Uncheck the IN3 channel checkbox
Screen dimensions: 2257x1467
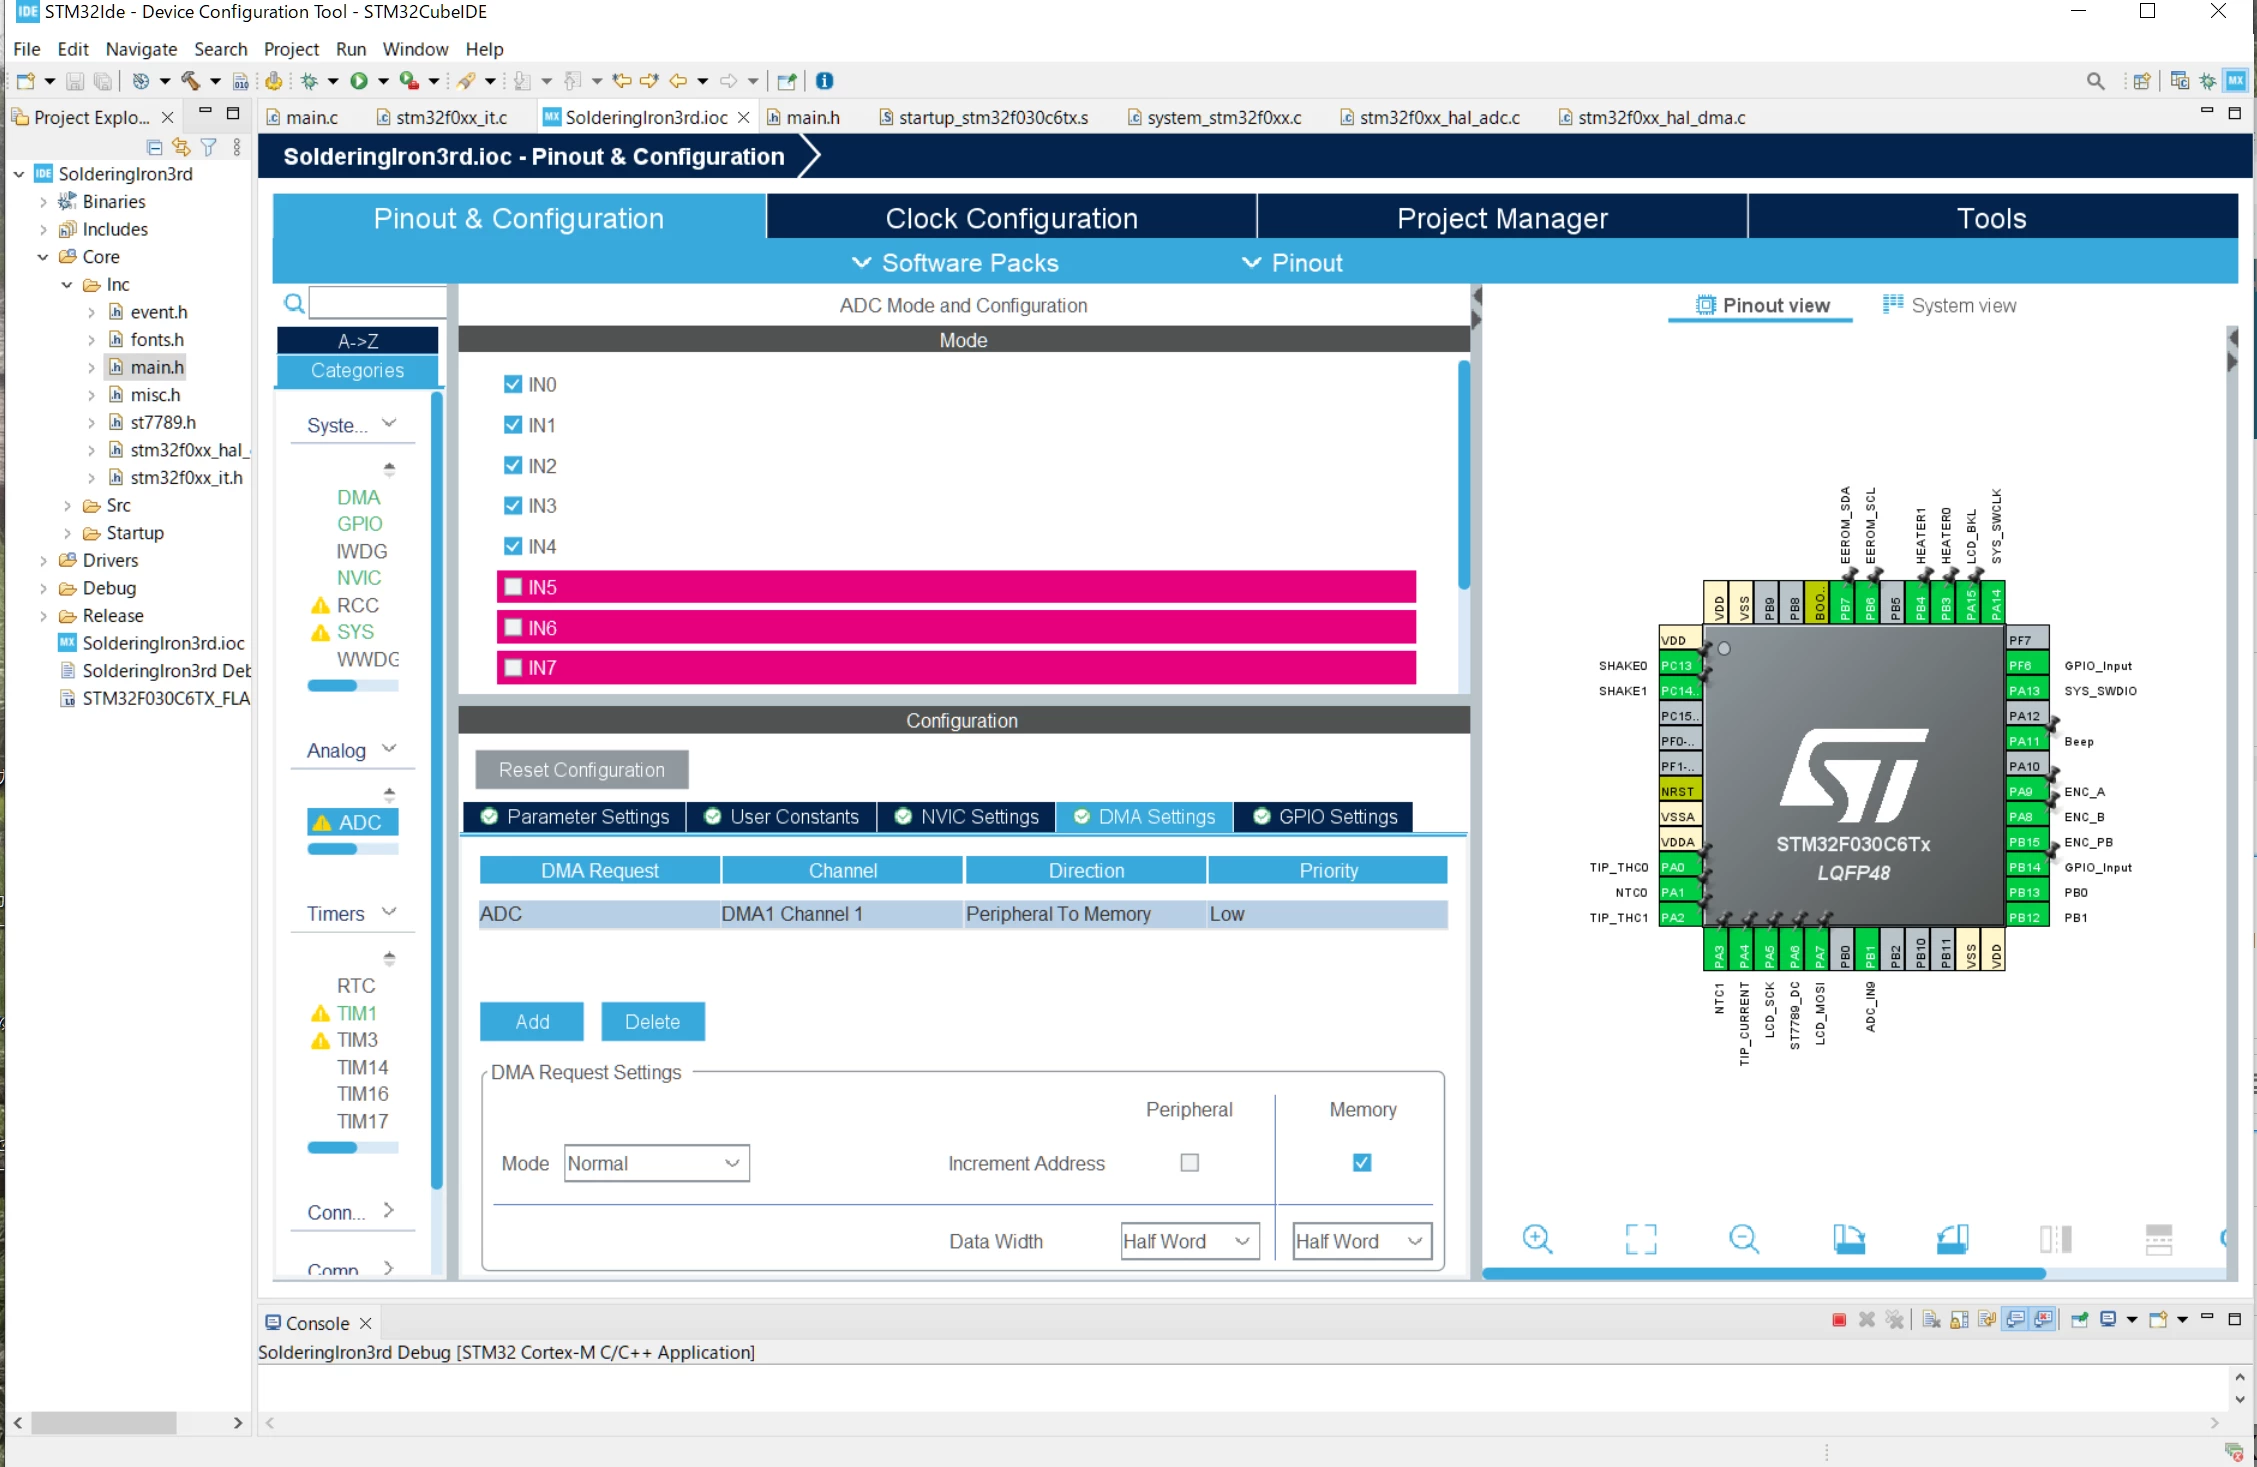point(513,506)
